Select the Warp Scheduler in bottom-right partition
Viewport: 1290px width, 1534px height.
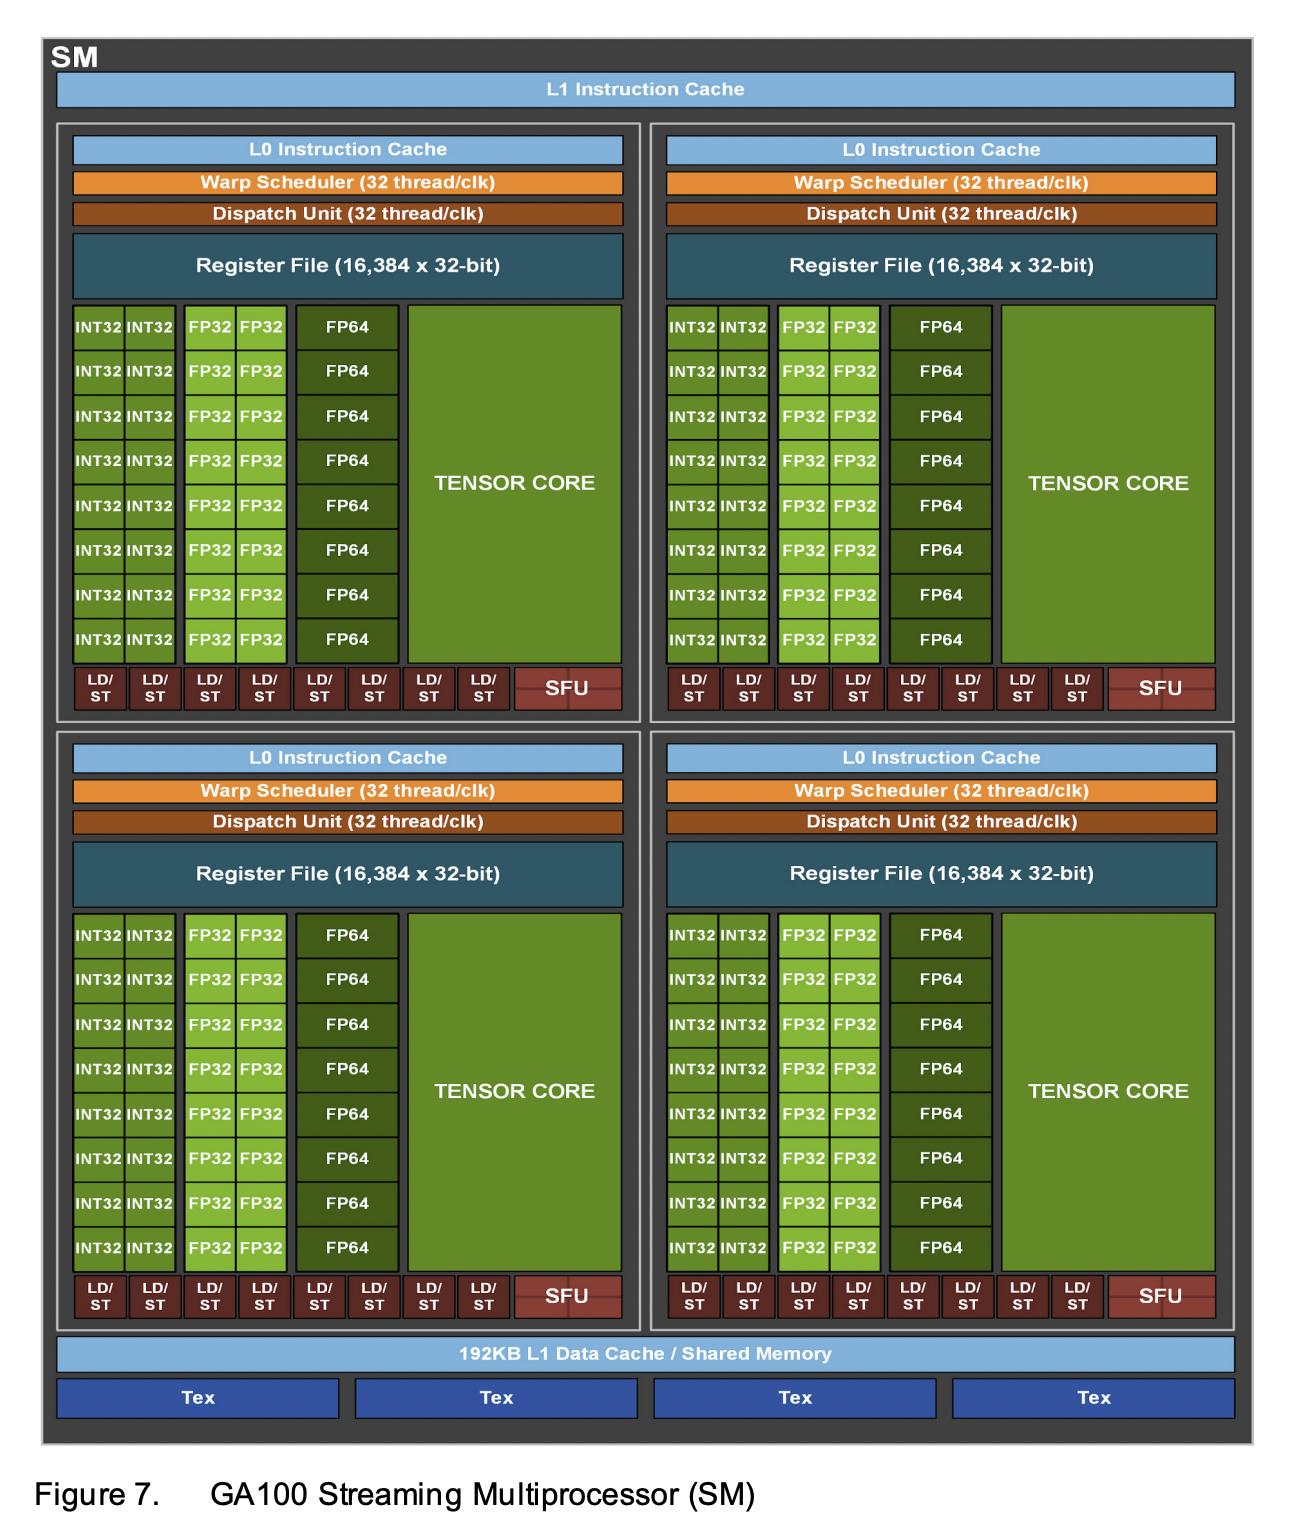click(941, 791)
